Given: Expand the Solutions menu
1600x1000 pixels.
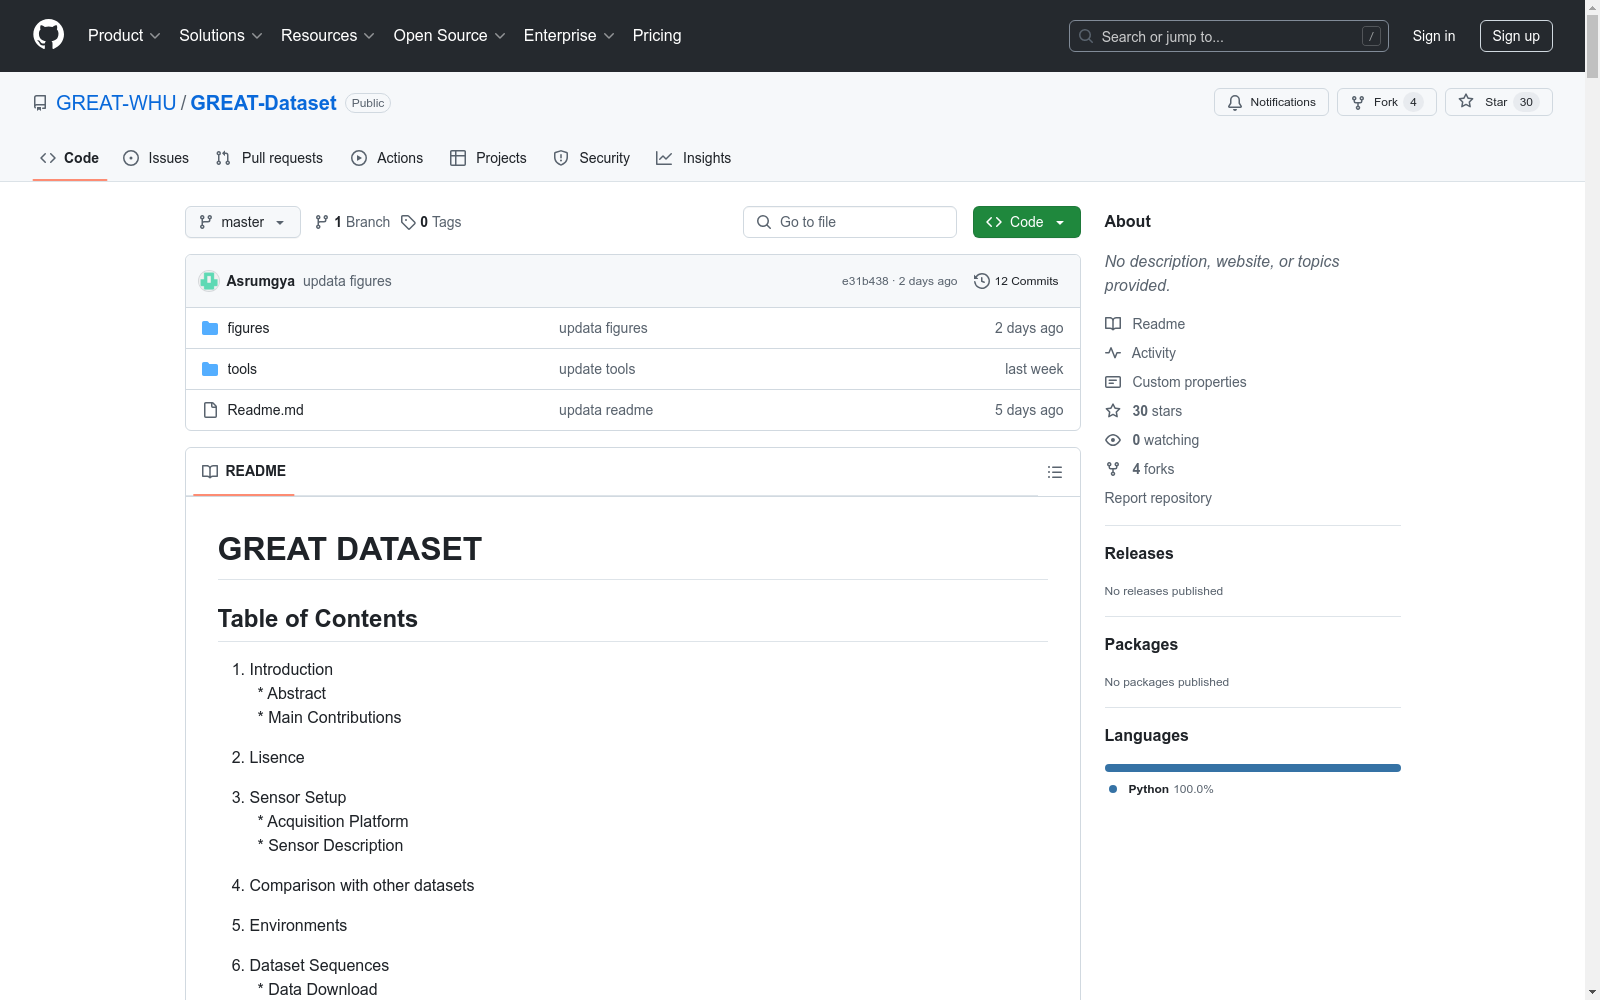Looking at the screenshot, I should tap(221, 35).
